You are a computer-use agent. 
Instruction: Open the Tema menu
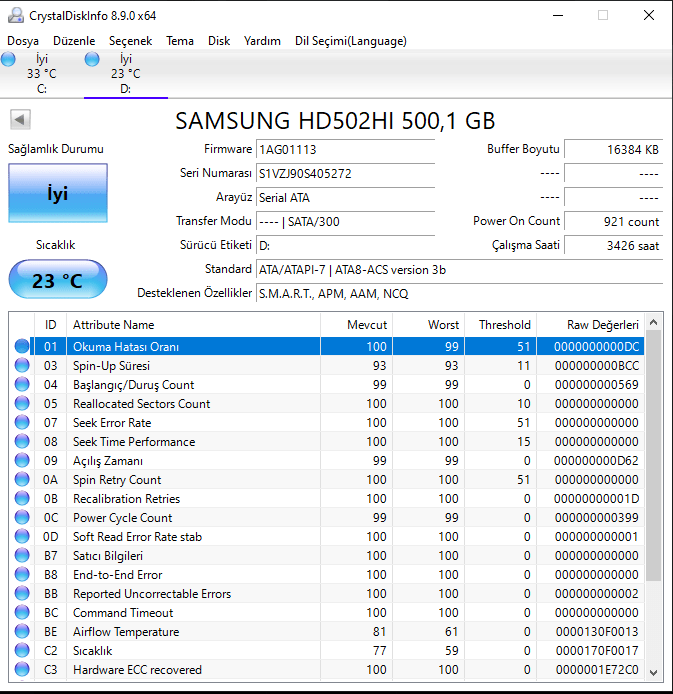pos(180,41)
